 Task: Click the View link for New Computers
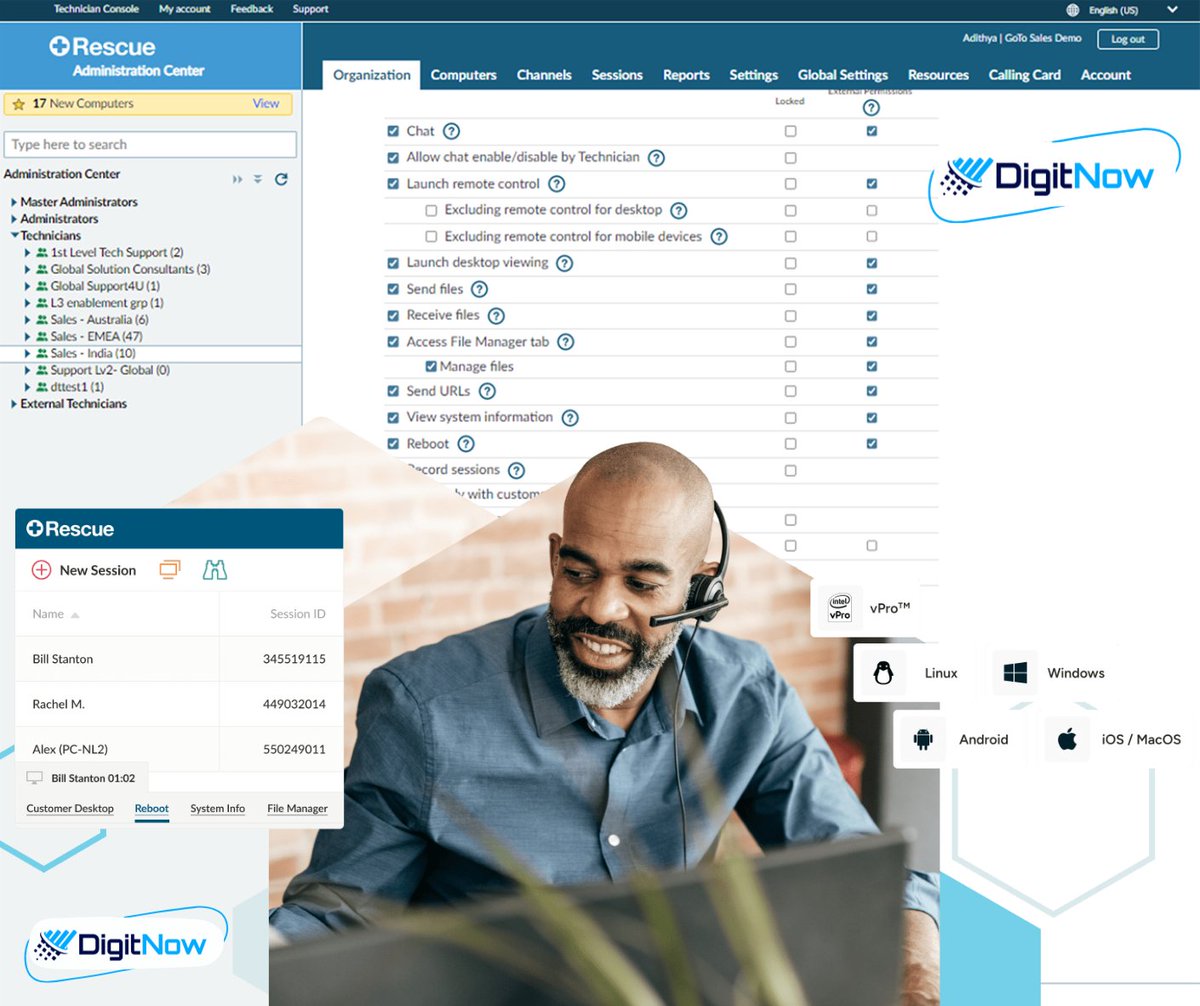pos(266,103)
